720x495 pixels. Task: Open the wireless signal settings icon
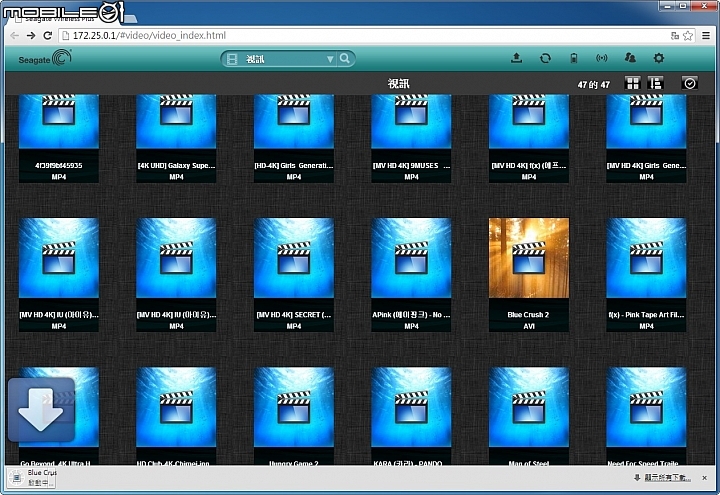(602, 58)
